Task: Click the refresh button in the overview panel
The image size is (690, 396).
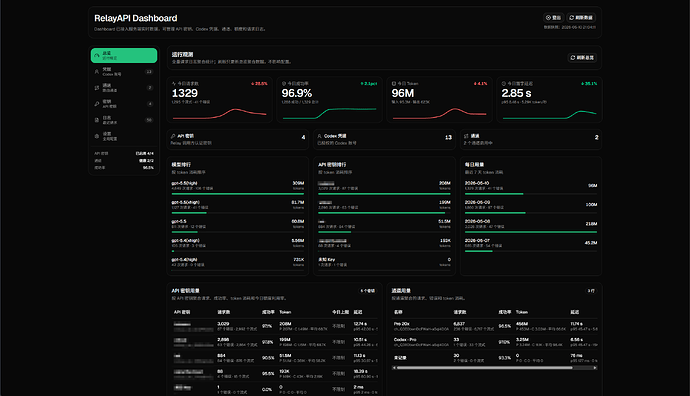Action: 582,58
